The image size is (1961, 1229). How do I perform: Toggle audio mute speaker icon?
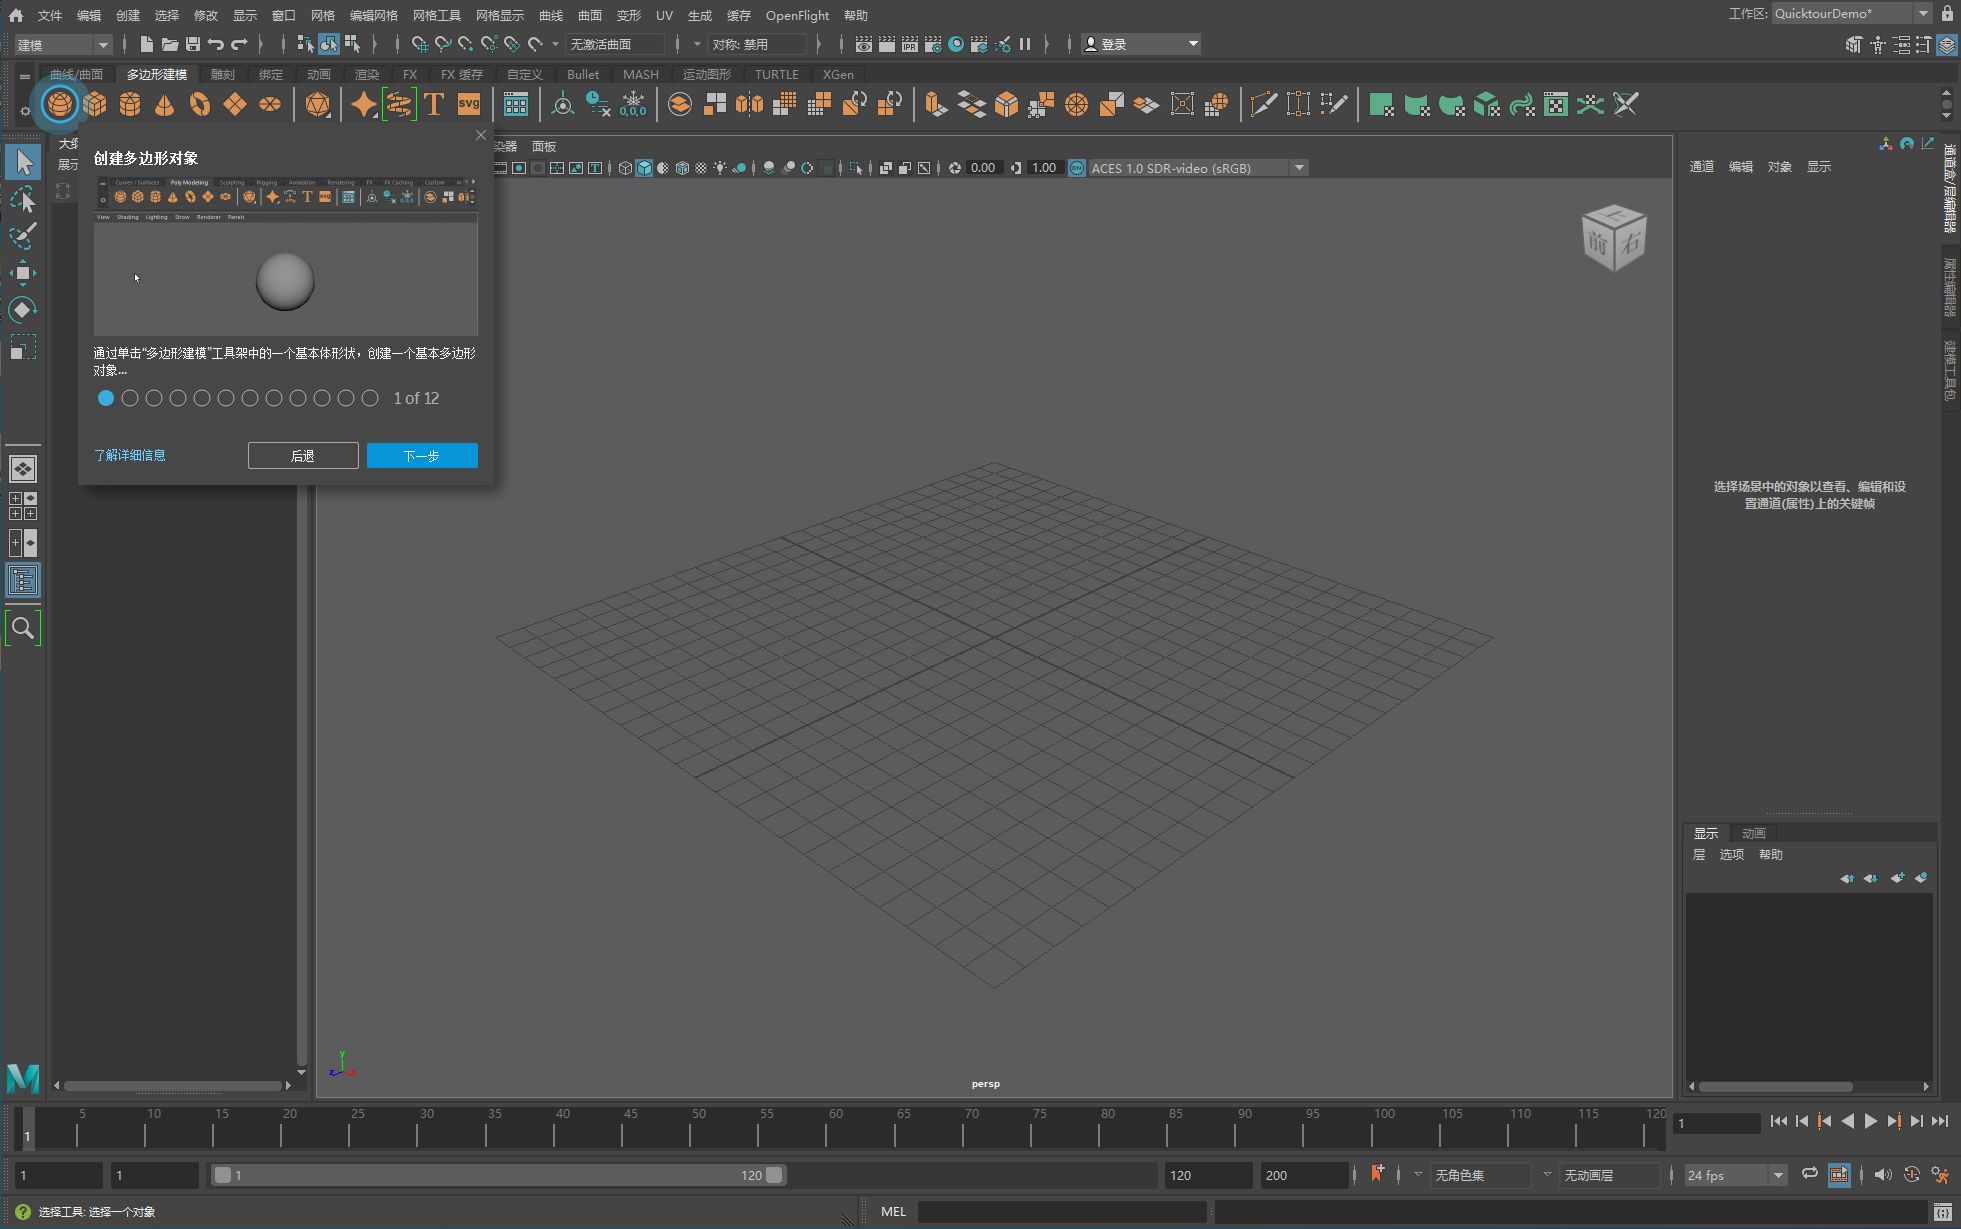(1882, 1175)
